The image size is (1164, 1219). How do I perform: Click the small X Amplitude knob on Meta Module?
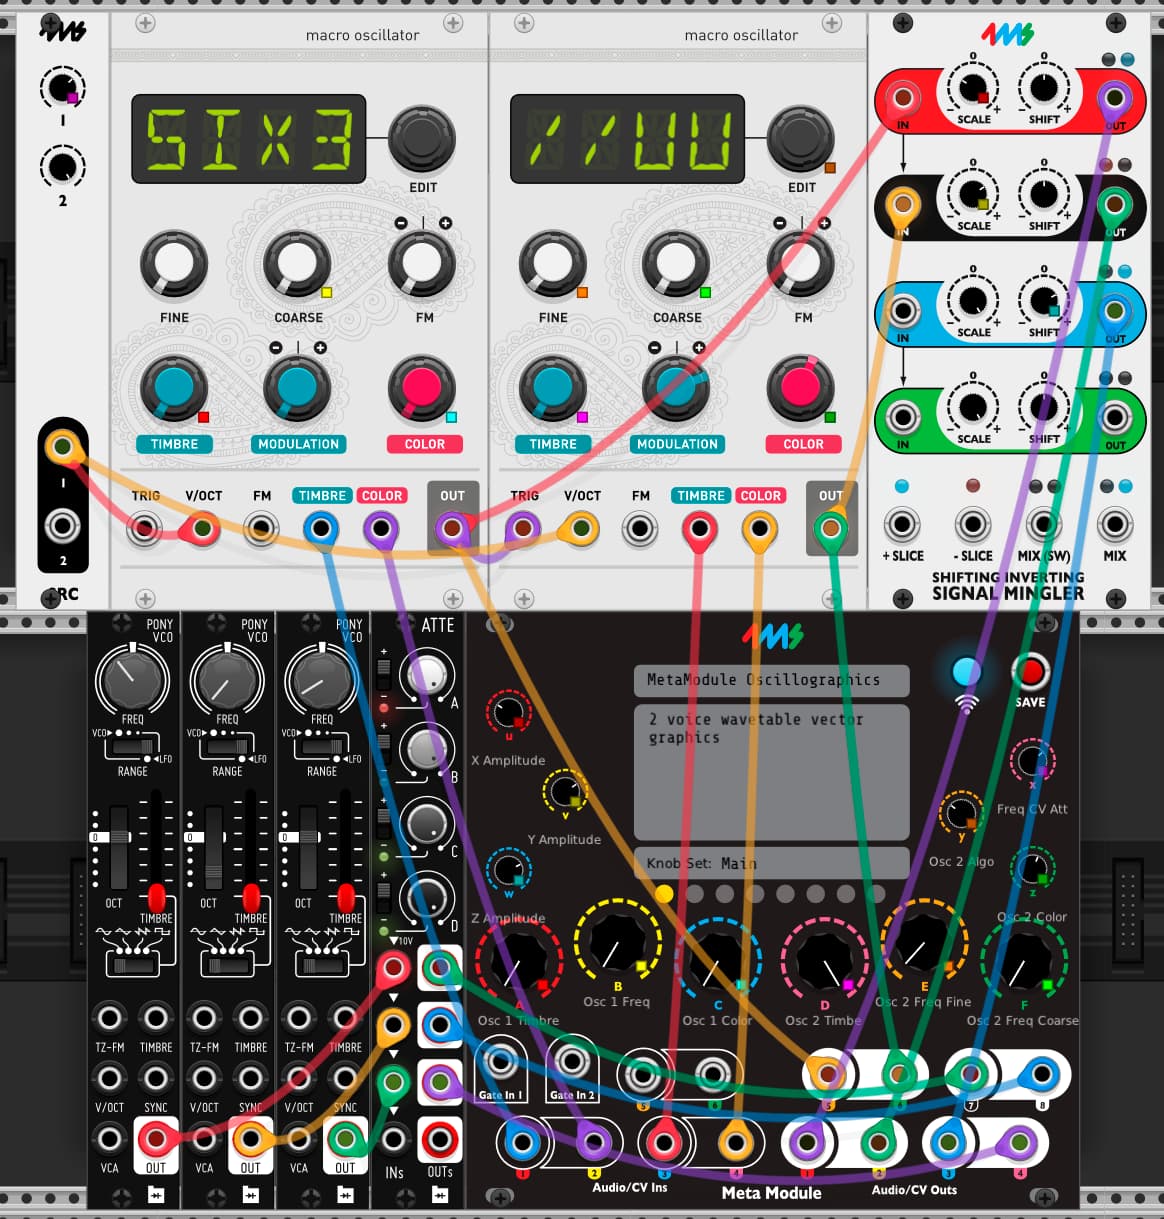pyautogui.click(x=508, y=712)
